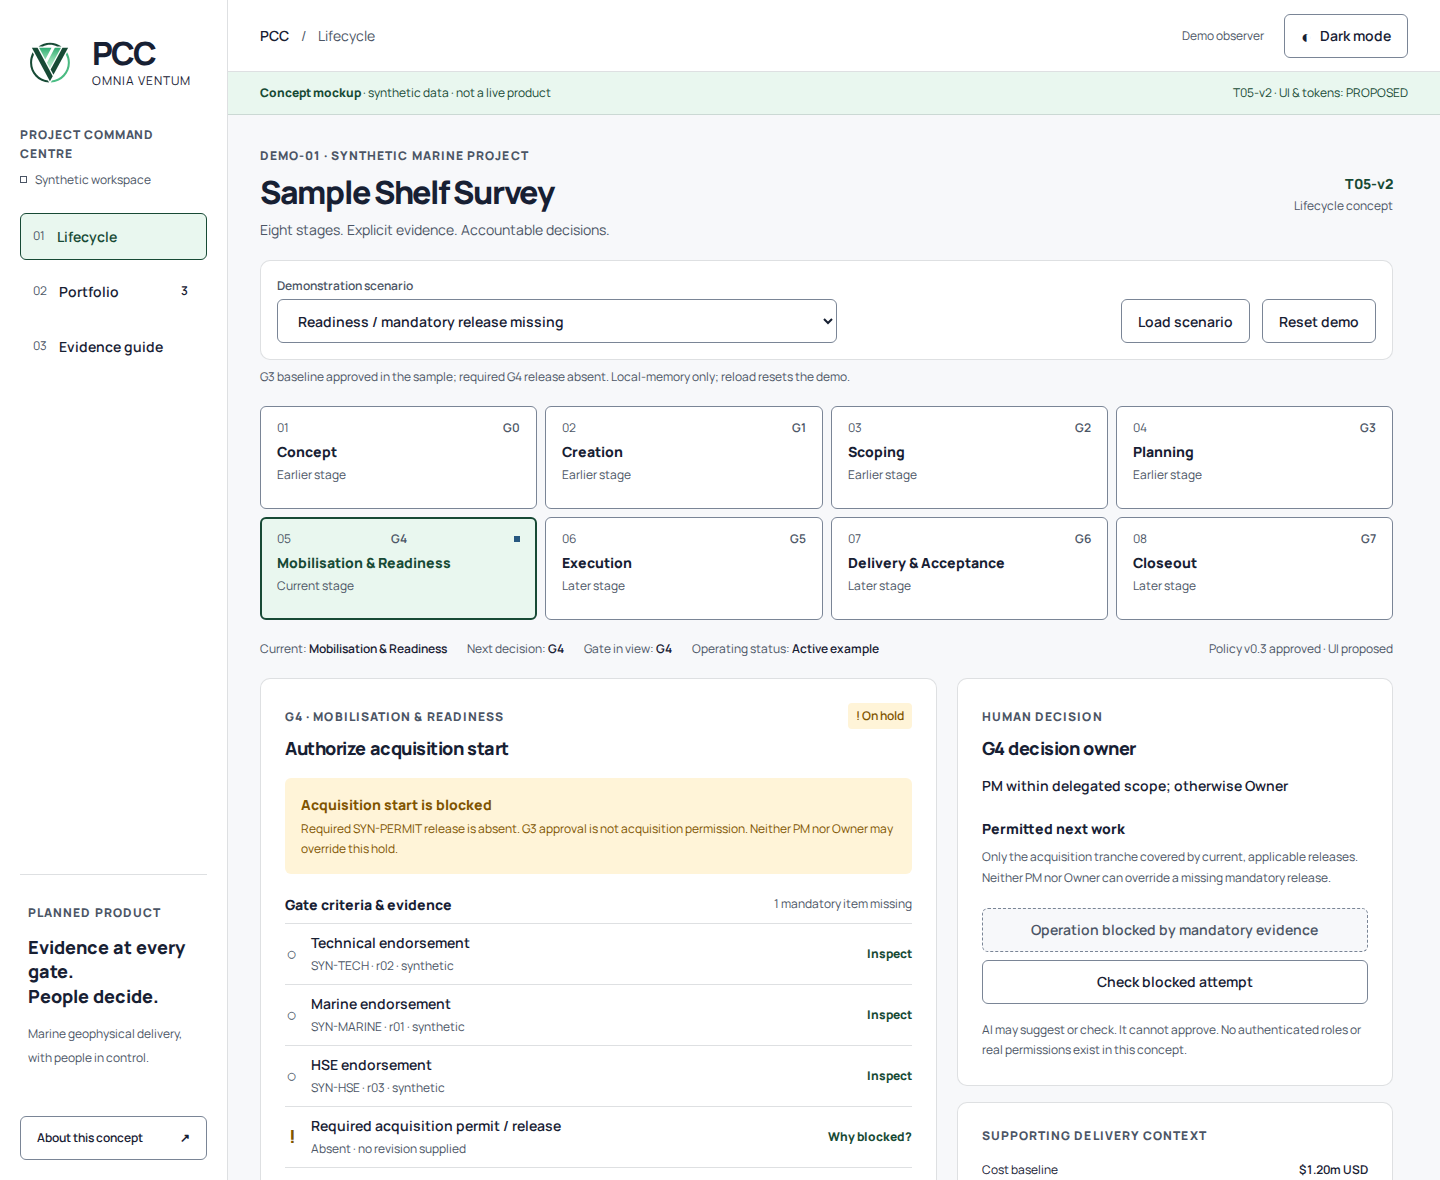Select the Planning G3 stage card
This screenshot has height=1180, width=1440.
click(1254, 457)
